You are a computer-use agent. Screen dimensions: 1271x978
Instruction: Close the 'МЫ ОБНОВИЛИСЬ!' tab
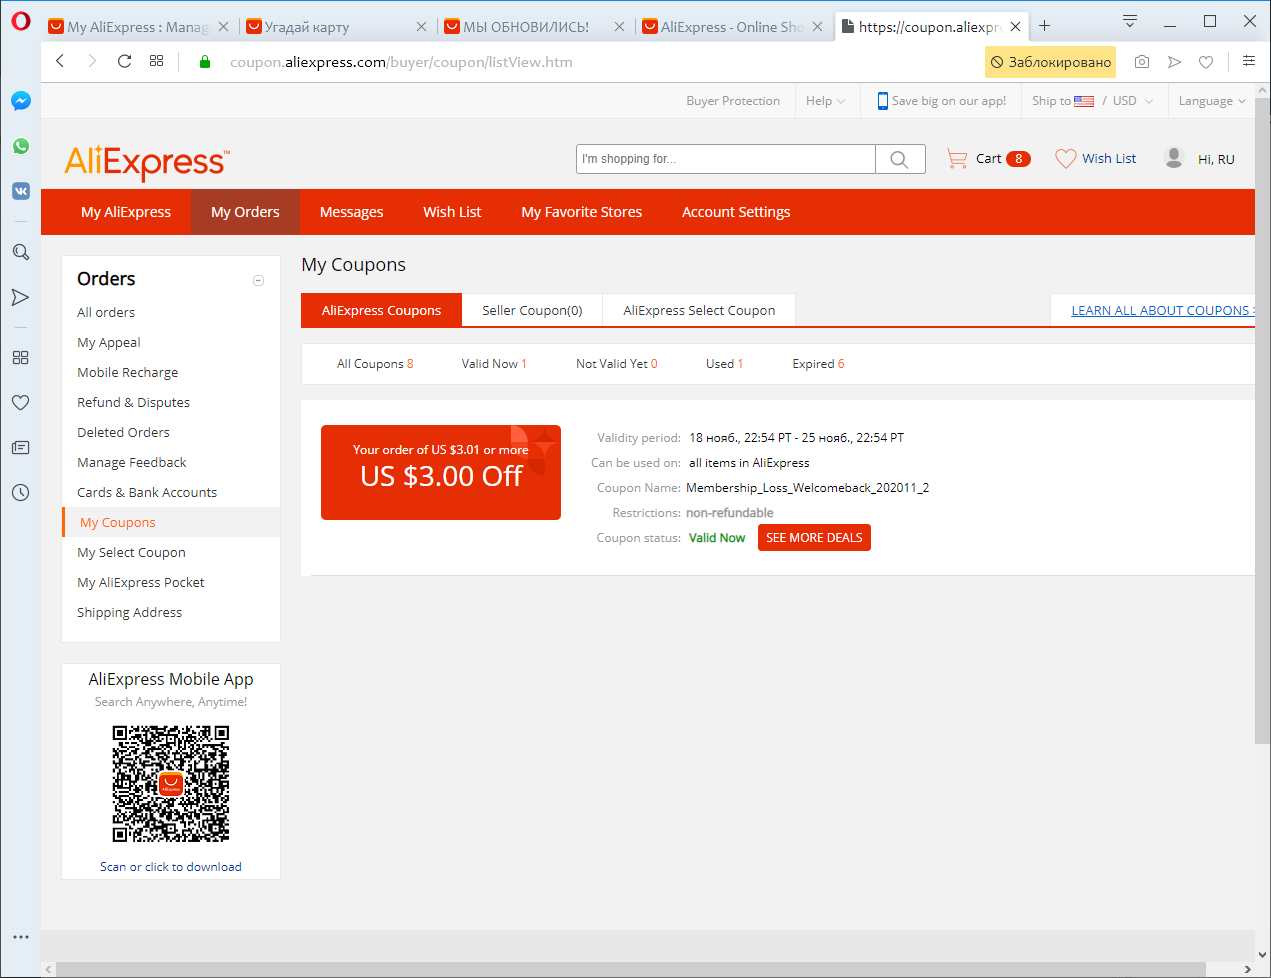pos(619,27)
